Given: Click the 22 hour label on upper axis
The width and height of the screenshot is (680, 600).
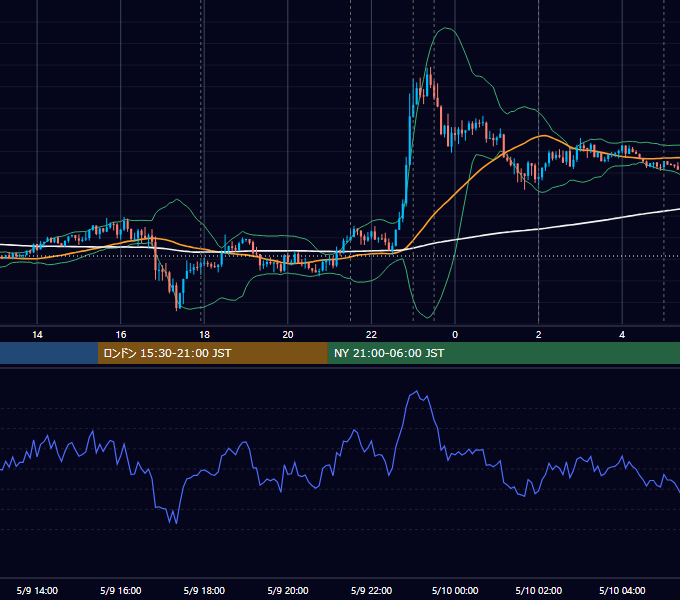Looking at the screenshot, I should click(x=371, y=335).
